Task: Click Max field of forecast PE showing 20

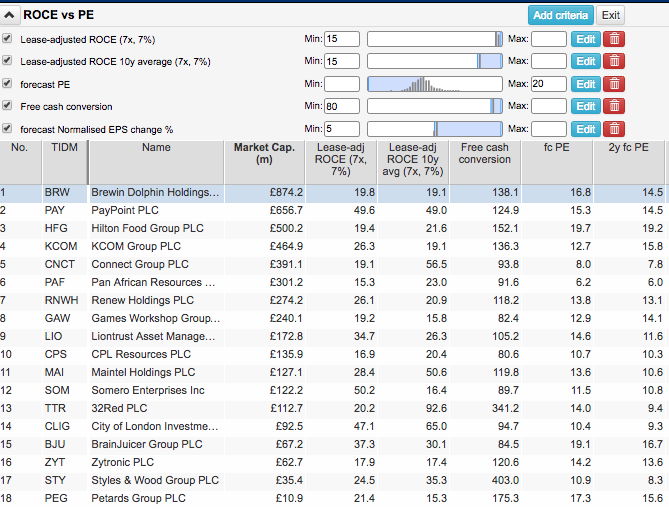Action: pyautogui.click(x=549, y=84)
